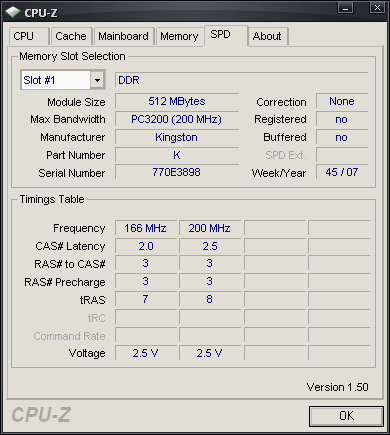This screenshot has width=390, height=435.
Task: Click the 166 MHz column voltage 2.5 V
Action: (146, 353)
